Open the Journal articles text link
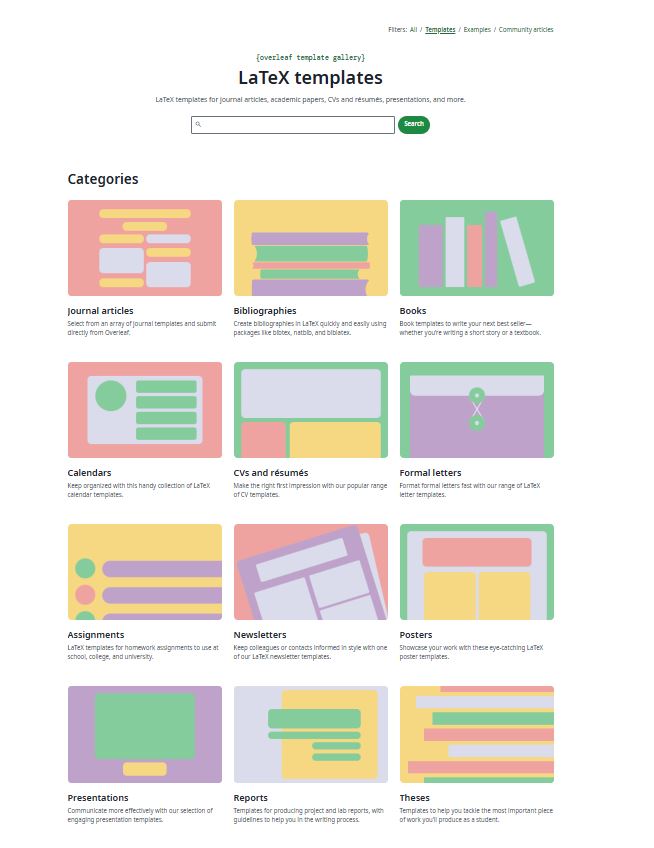 tap(100, 311)
